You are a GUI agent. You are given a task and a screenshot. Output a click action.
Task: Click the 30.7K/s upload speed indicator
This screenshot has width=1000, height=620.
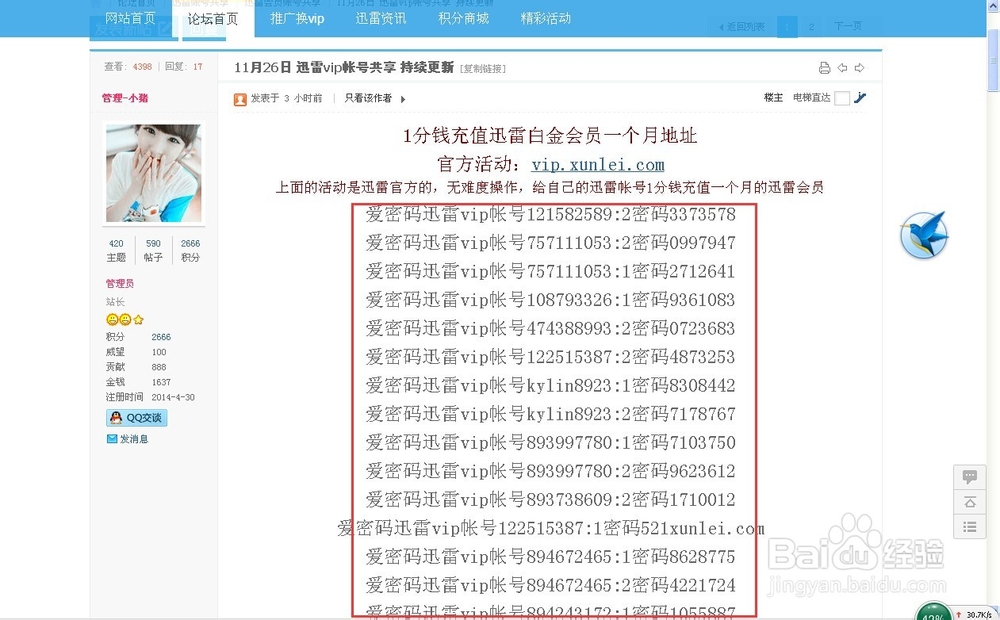pos(974,614)
